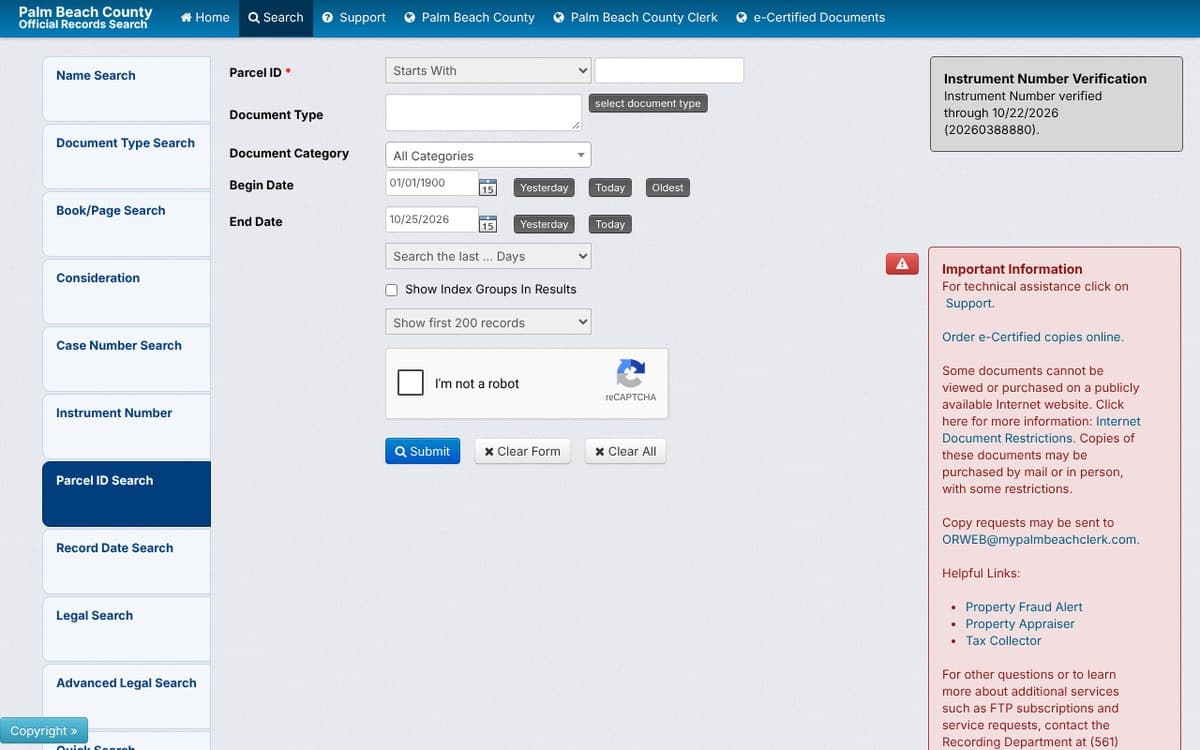
Task: Click the Begin Date calendar icon
Action: click(488, 187)
